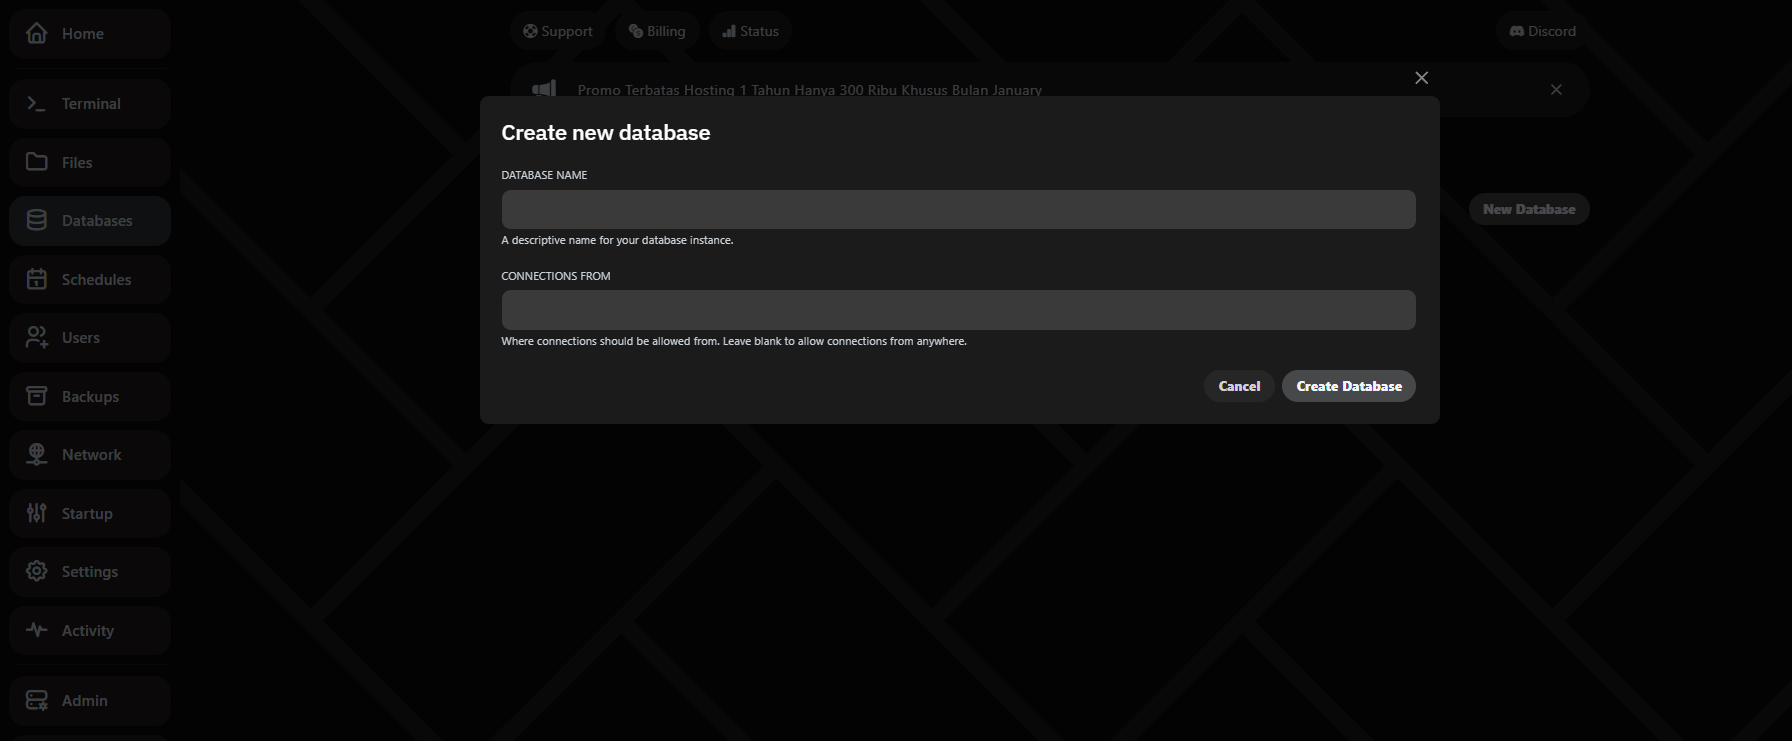Open the Support link text
This screenshot has height=741, width=1792.
(567, 31)
